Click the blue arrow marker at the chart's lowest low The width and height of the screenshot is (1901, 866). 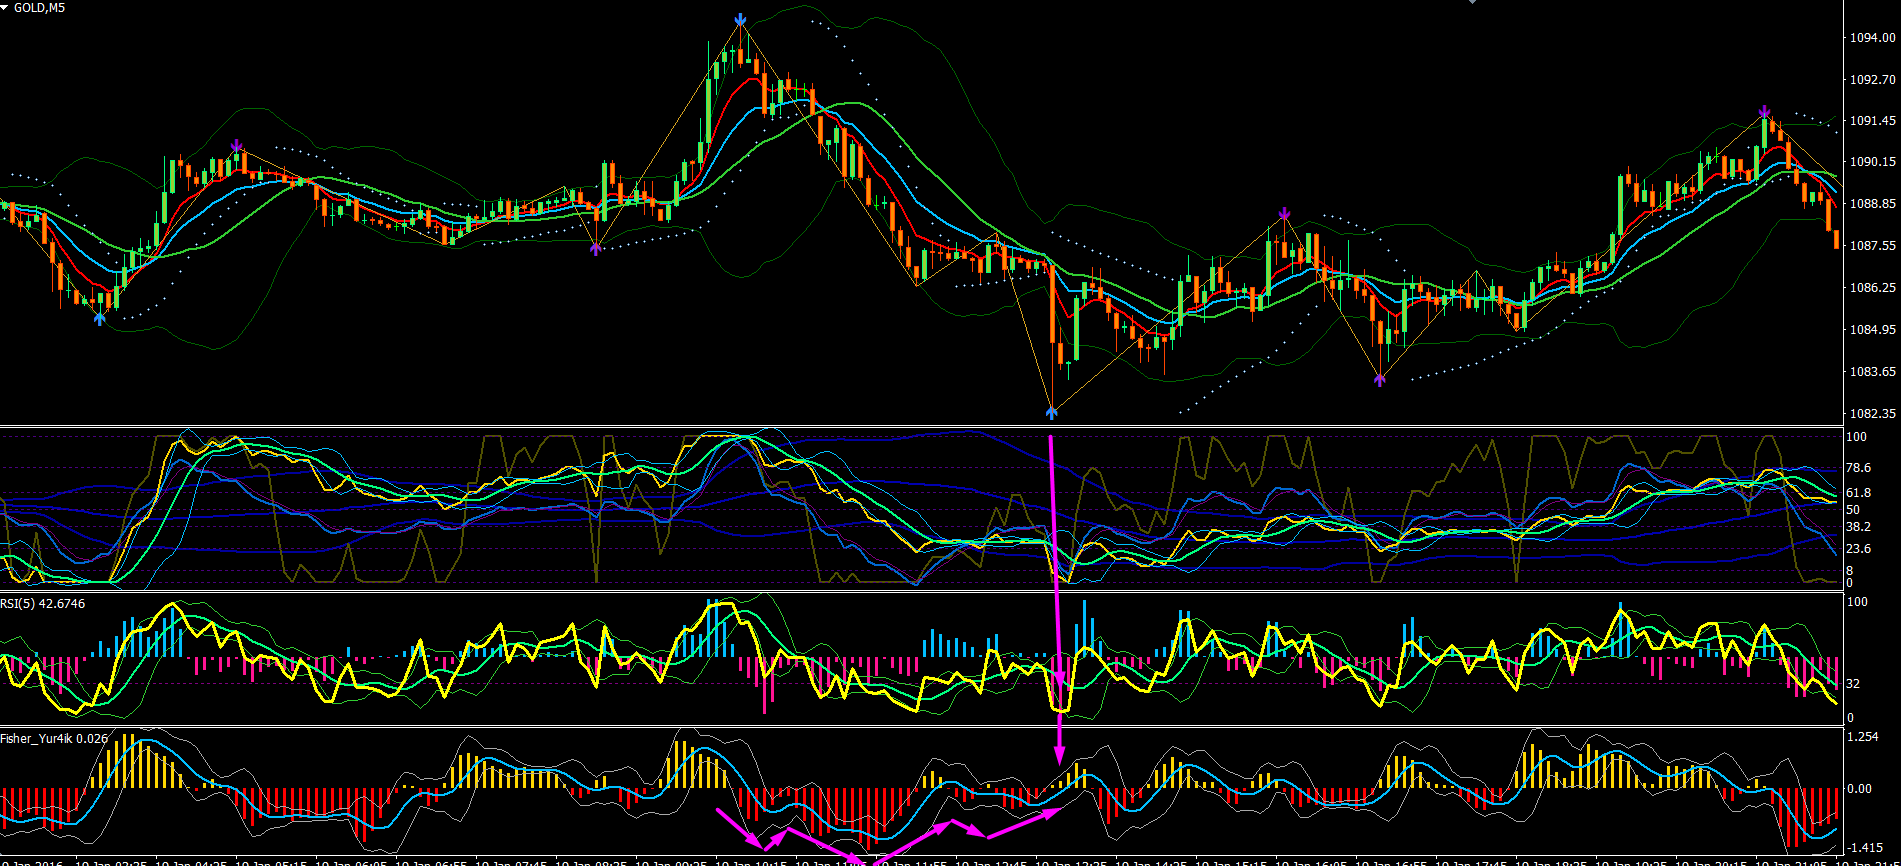[x=1052, y=410]
